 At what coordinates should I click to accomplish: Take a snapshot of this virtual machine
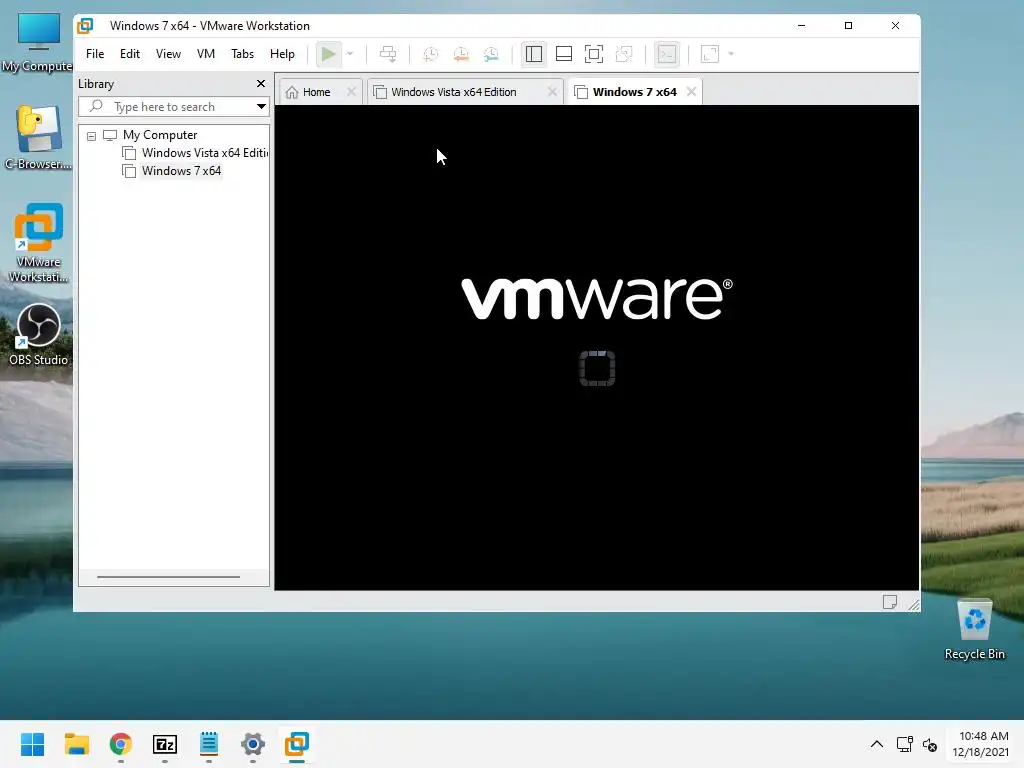pos(430,54)
